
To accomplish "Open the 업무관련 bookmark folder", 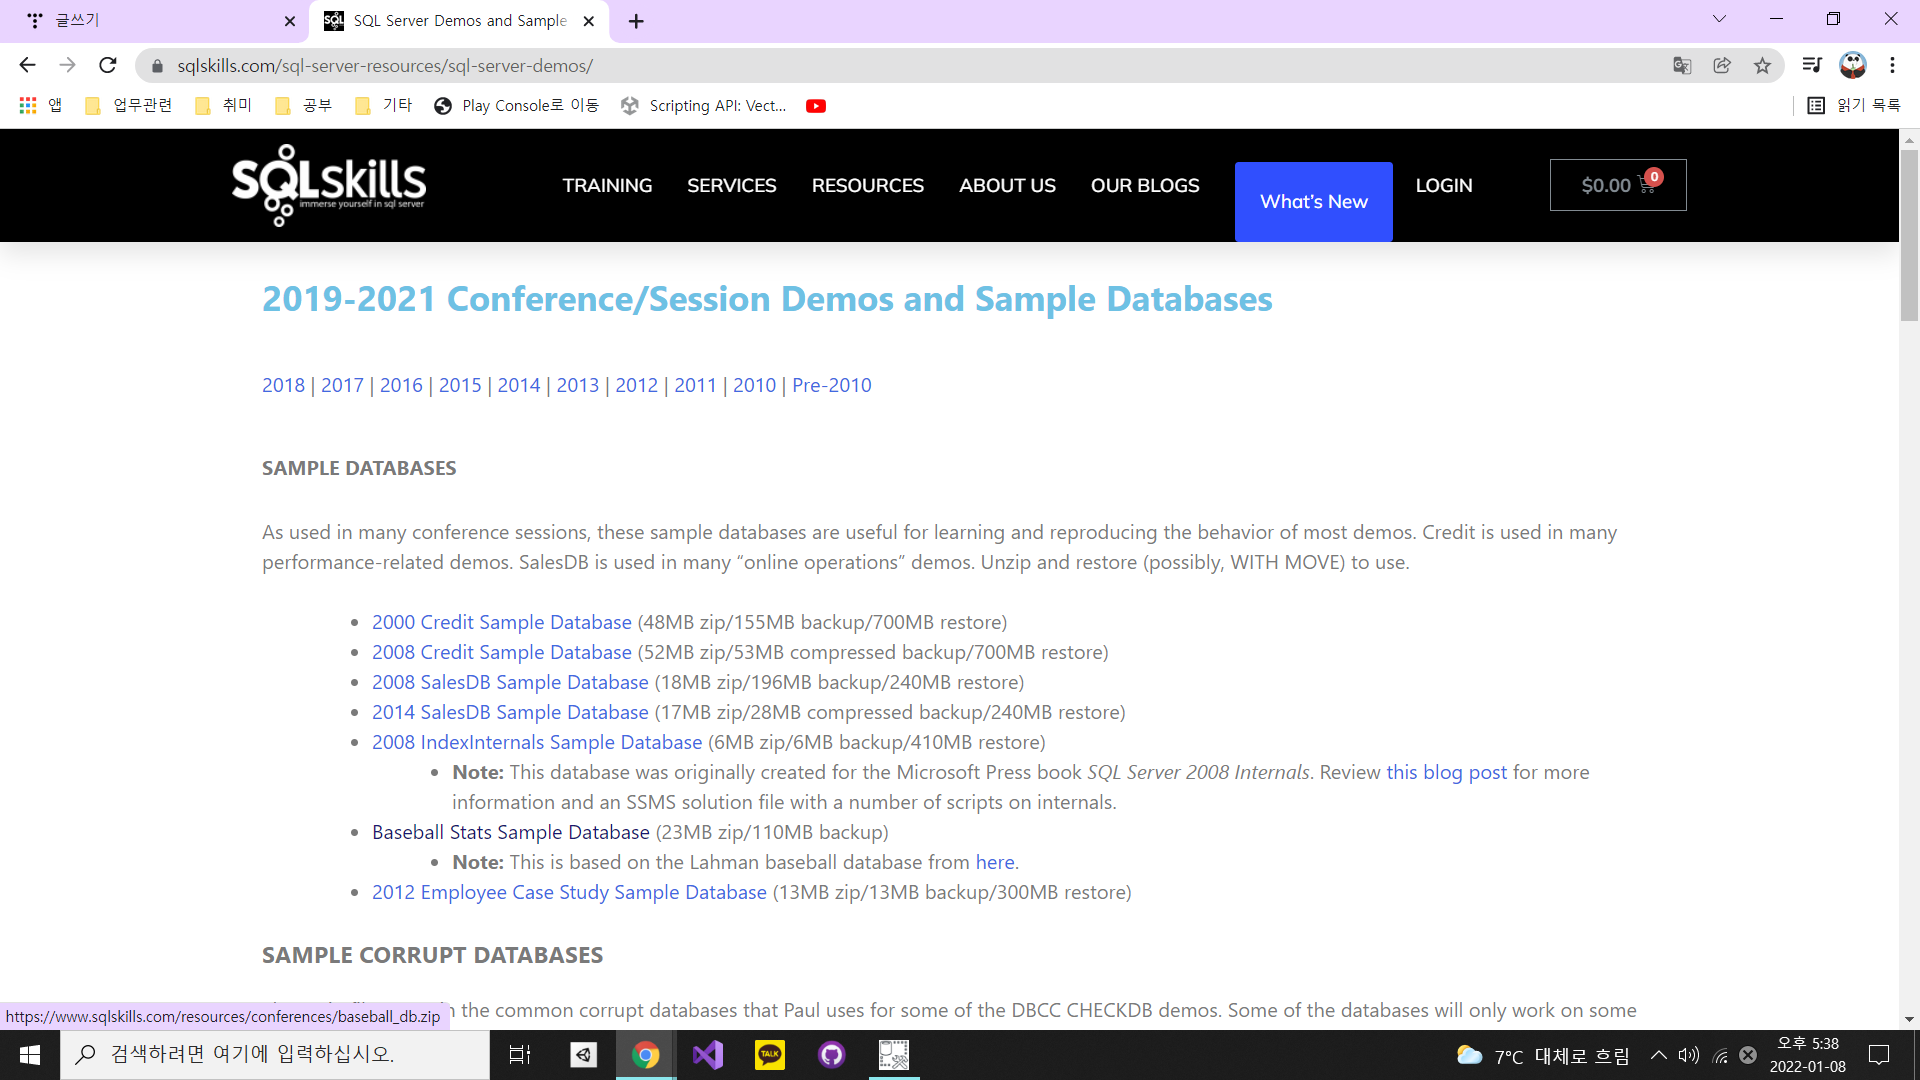I will [129, 105].
